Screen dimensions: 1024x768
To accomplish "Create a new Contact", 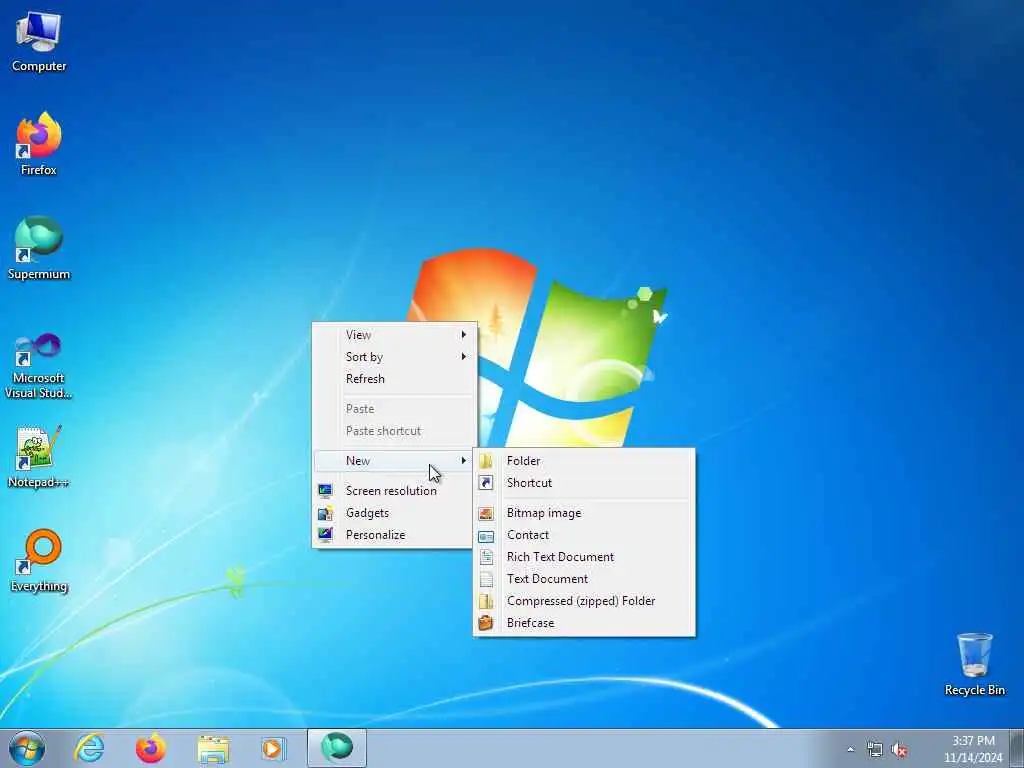I will 584,535.
